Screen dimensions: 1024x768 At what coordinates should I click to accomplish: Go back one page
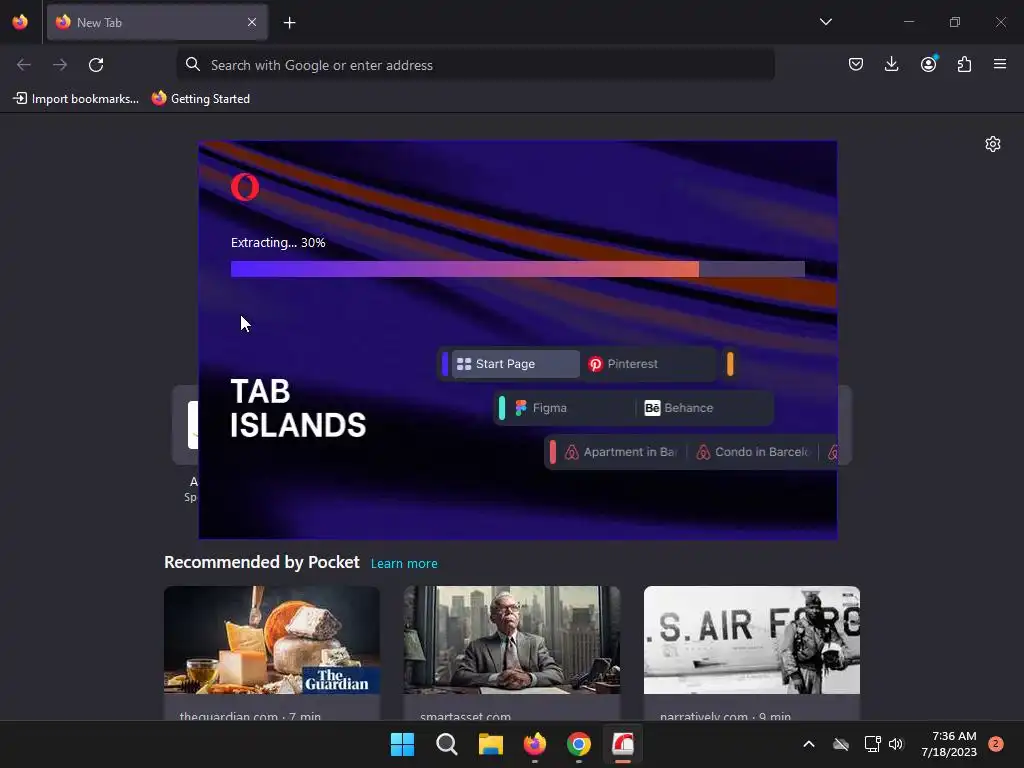[24, 65]
